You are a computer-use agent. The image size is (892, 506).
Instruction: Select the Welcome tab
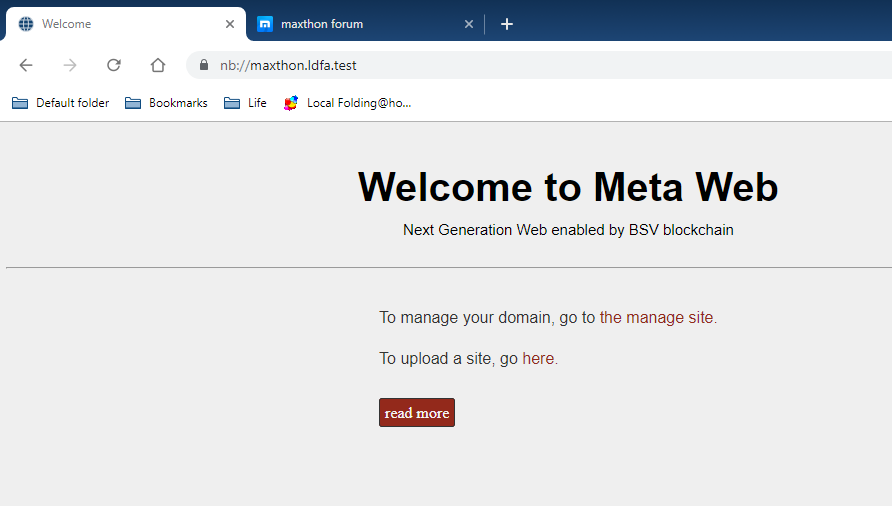click(x=120, y=24)
